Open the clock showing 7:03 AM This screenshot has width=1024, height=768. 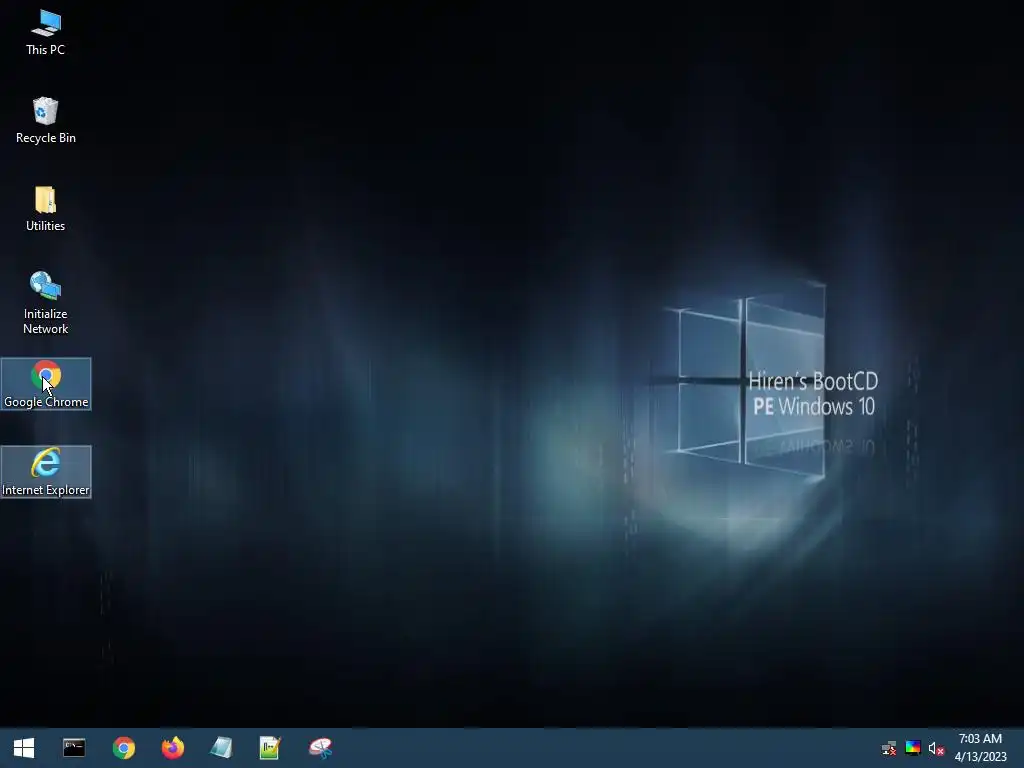(x=980, y=748)
